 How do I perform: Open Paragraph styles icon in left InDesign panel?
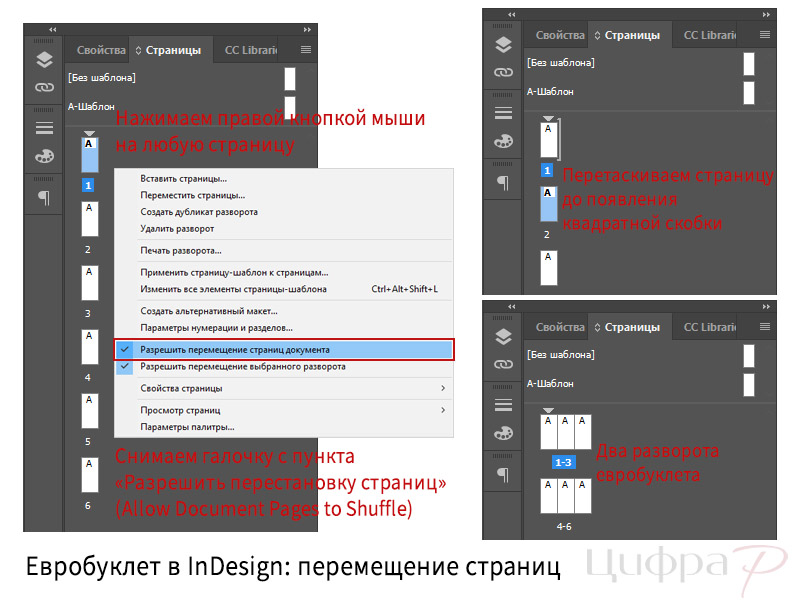pos(44,197)
